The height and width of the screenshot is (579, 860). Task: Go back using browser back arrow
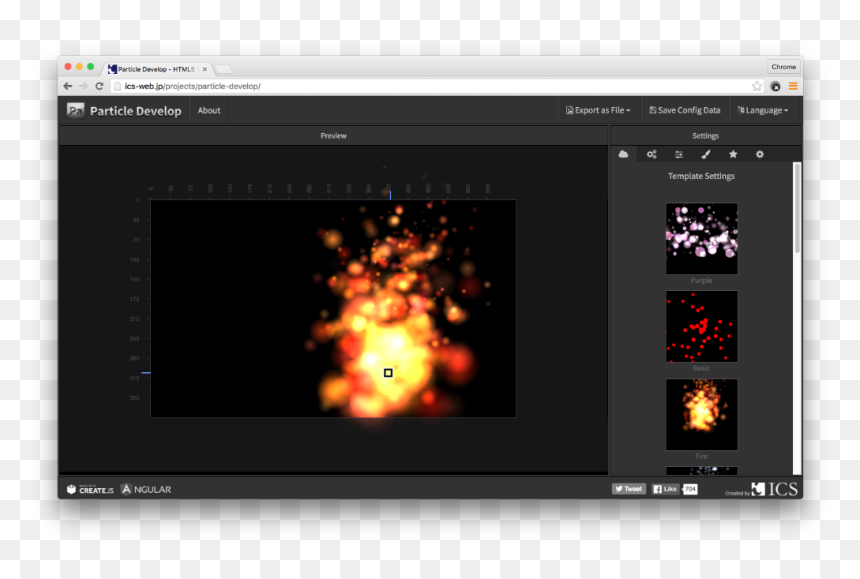point(67,86)
